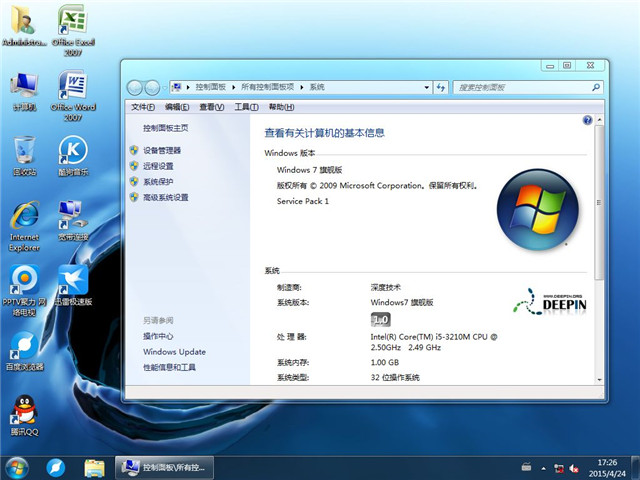Go back with the navigation arrow

click(x=135, y=87)
